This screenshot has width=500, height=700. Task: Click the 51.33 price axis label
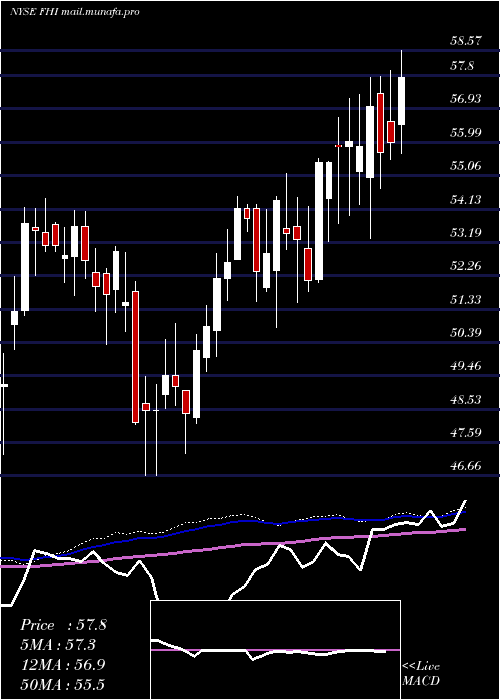coord(465,300)
